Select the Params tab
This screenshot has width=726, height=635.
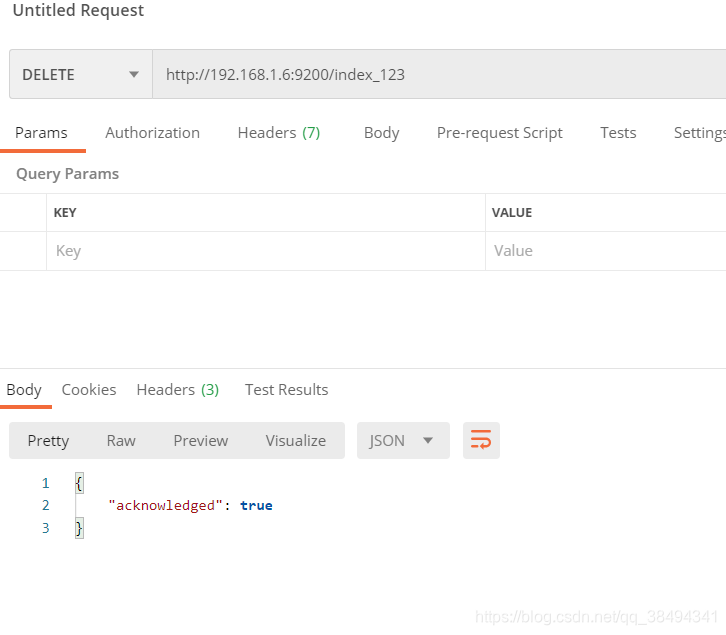pos(41,133)
